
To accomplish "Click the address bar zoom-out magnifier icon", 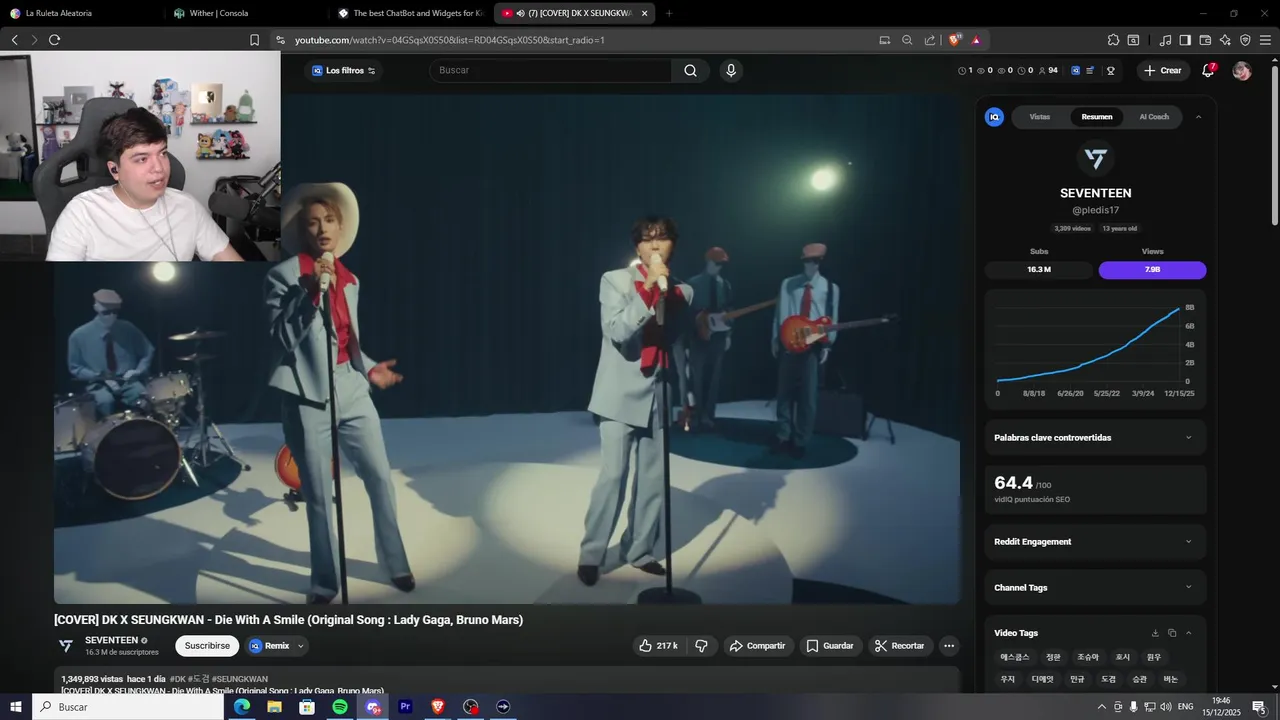I will pos(907,40).
